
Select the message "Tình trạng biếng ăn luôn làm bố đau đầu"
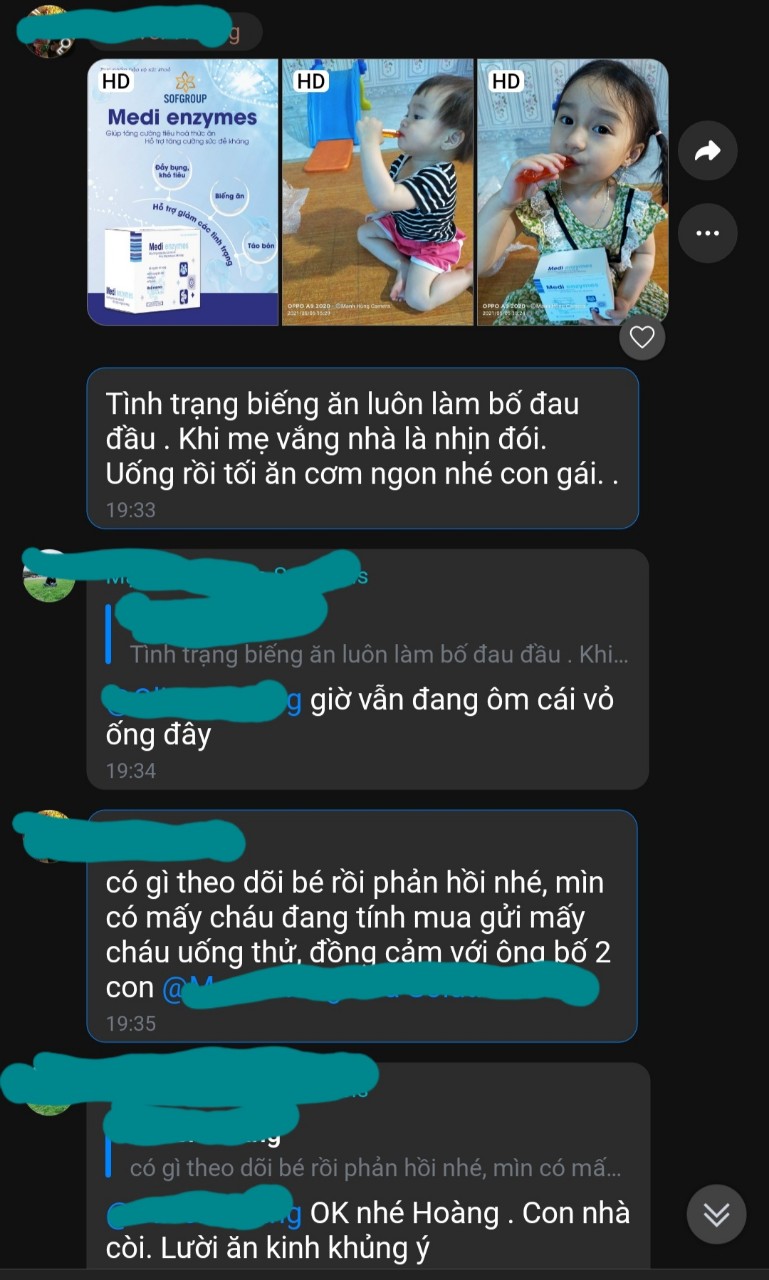tap(363, 448)
